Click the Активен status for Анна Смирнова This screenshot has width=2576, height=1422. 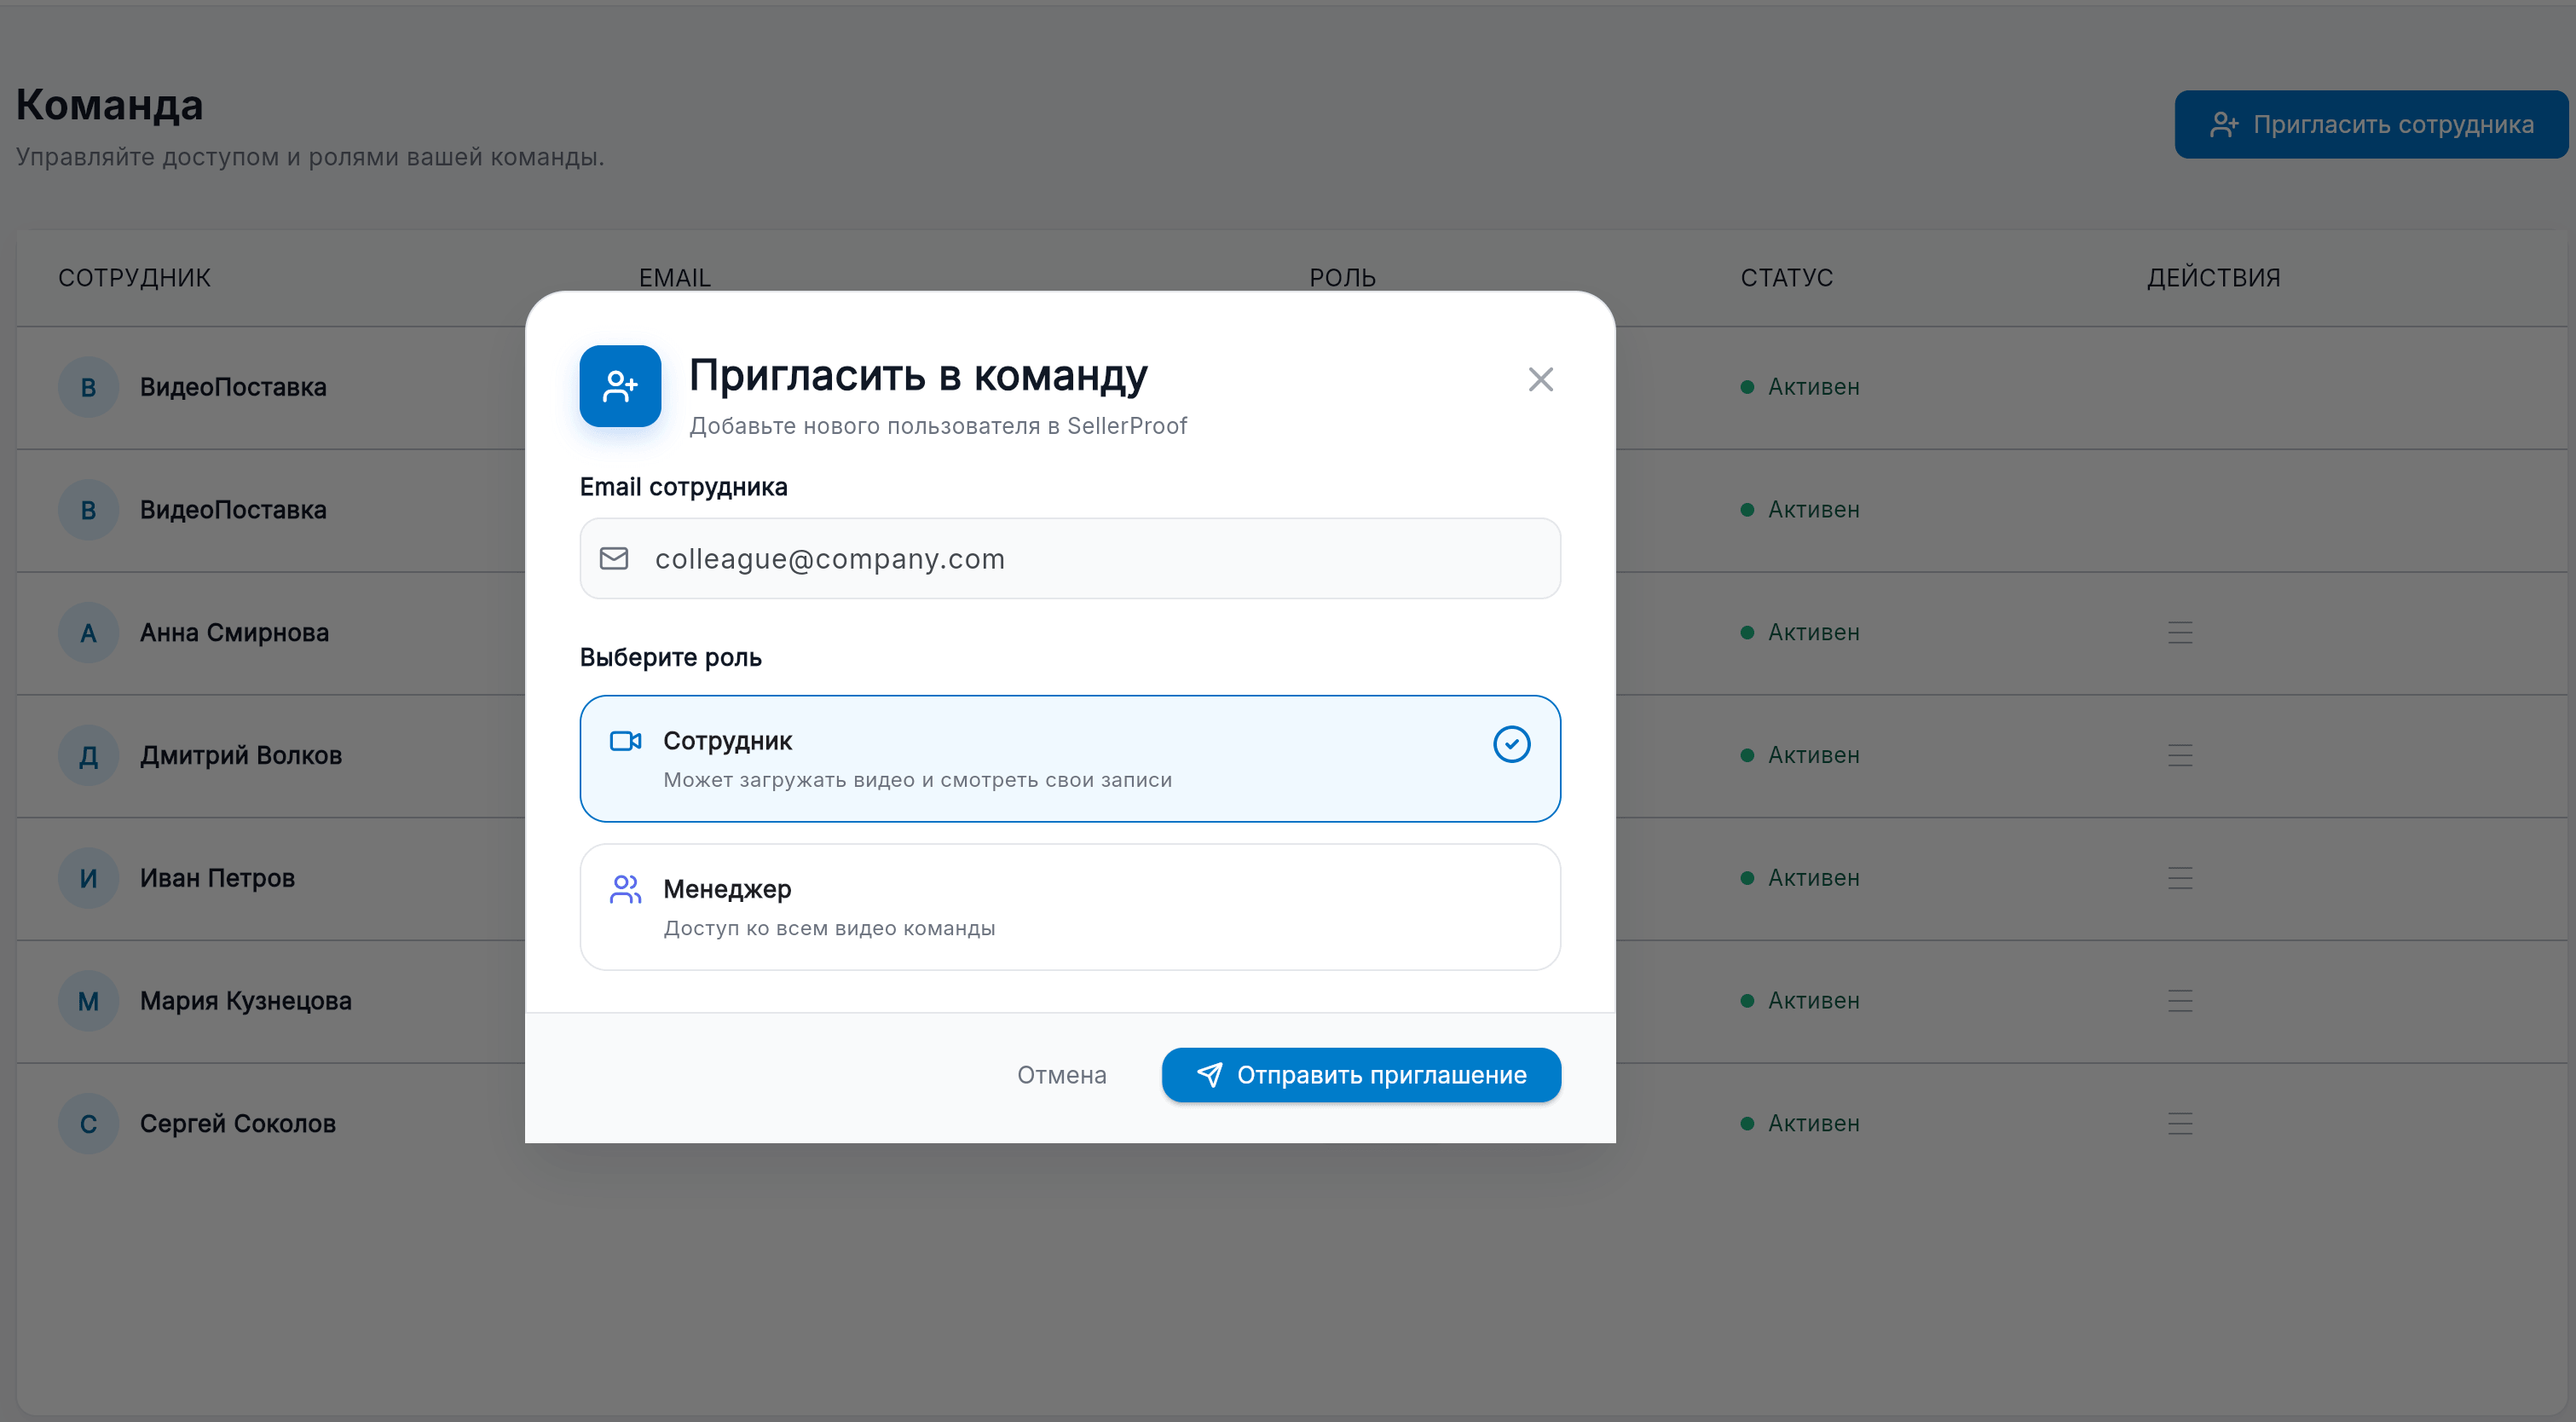1800,632
